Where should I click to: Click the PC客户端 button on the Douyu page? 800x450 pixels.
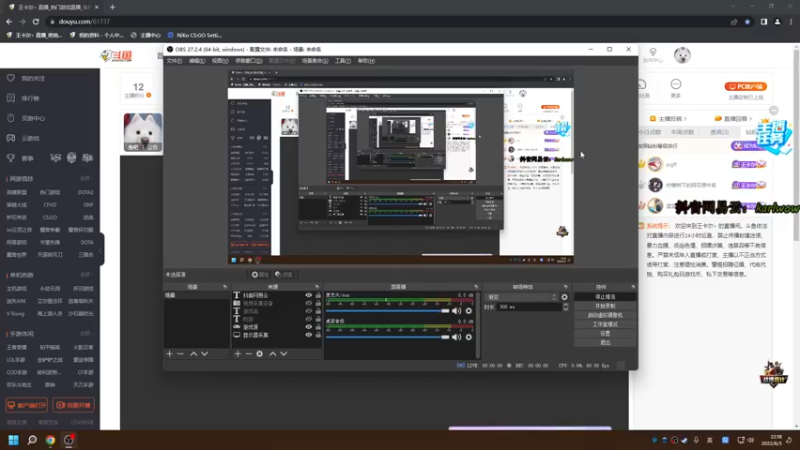(x=745, y=86)
